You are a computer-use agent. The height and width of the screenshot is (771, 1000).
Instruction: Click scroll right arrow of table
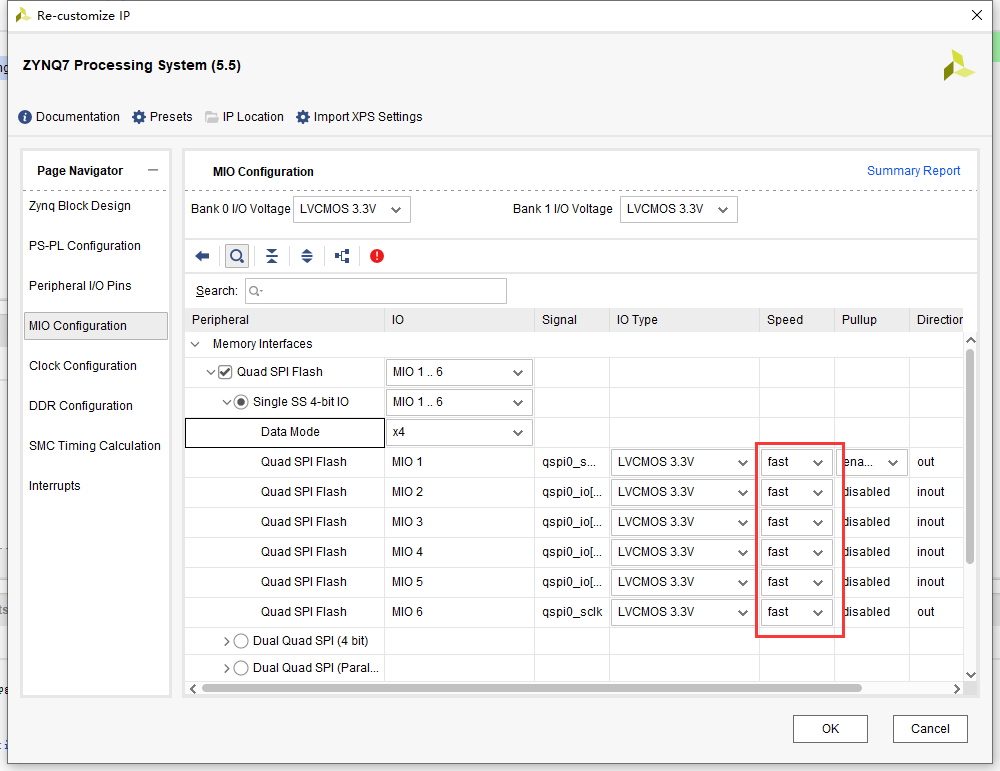pos(957,689)
